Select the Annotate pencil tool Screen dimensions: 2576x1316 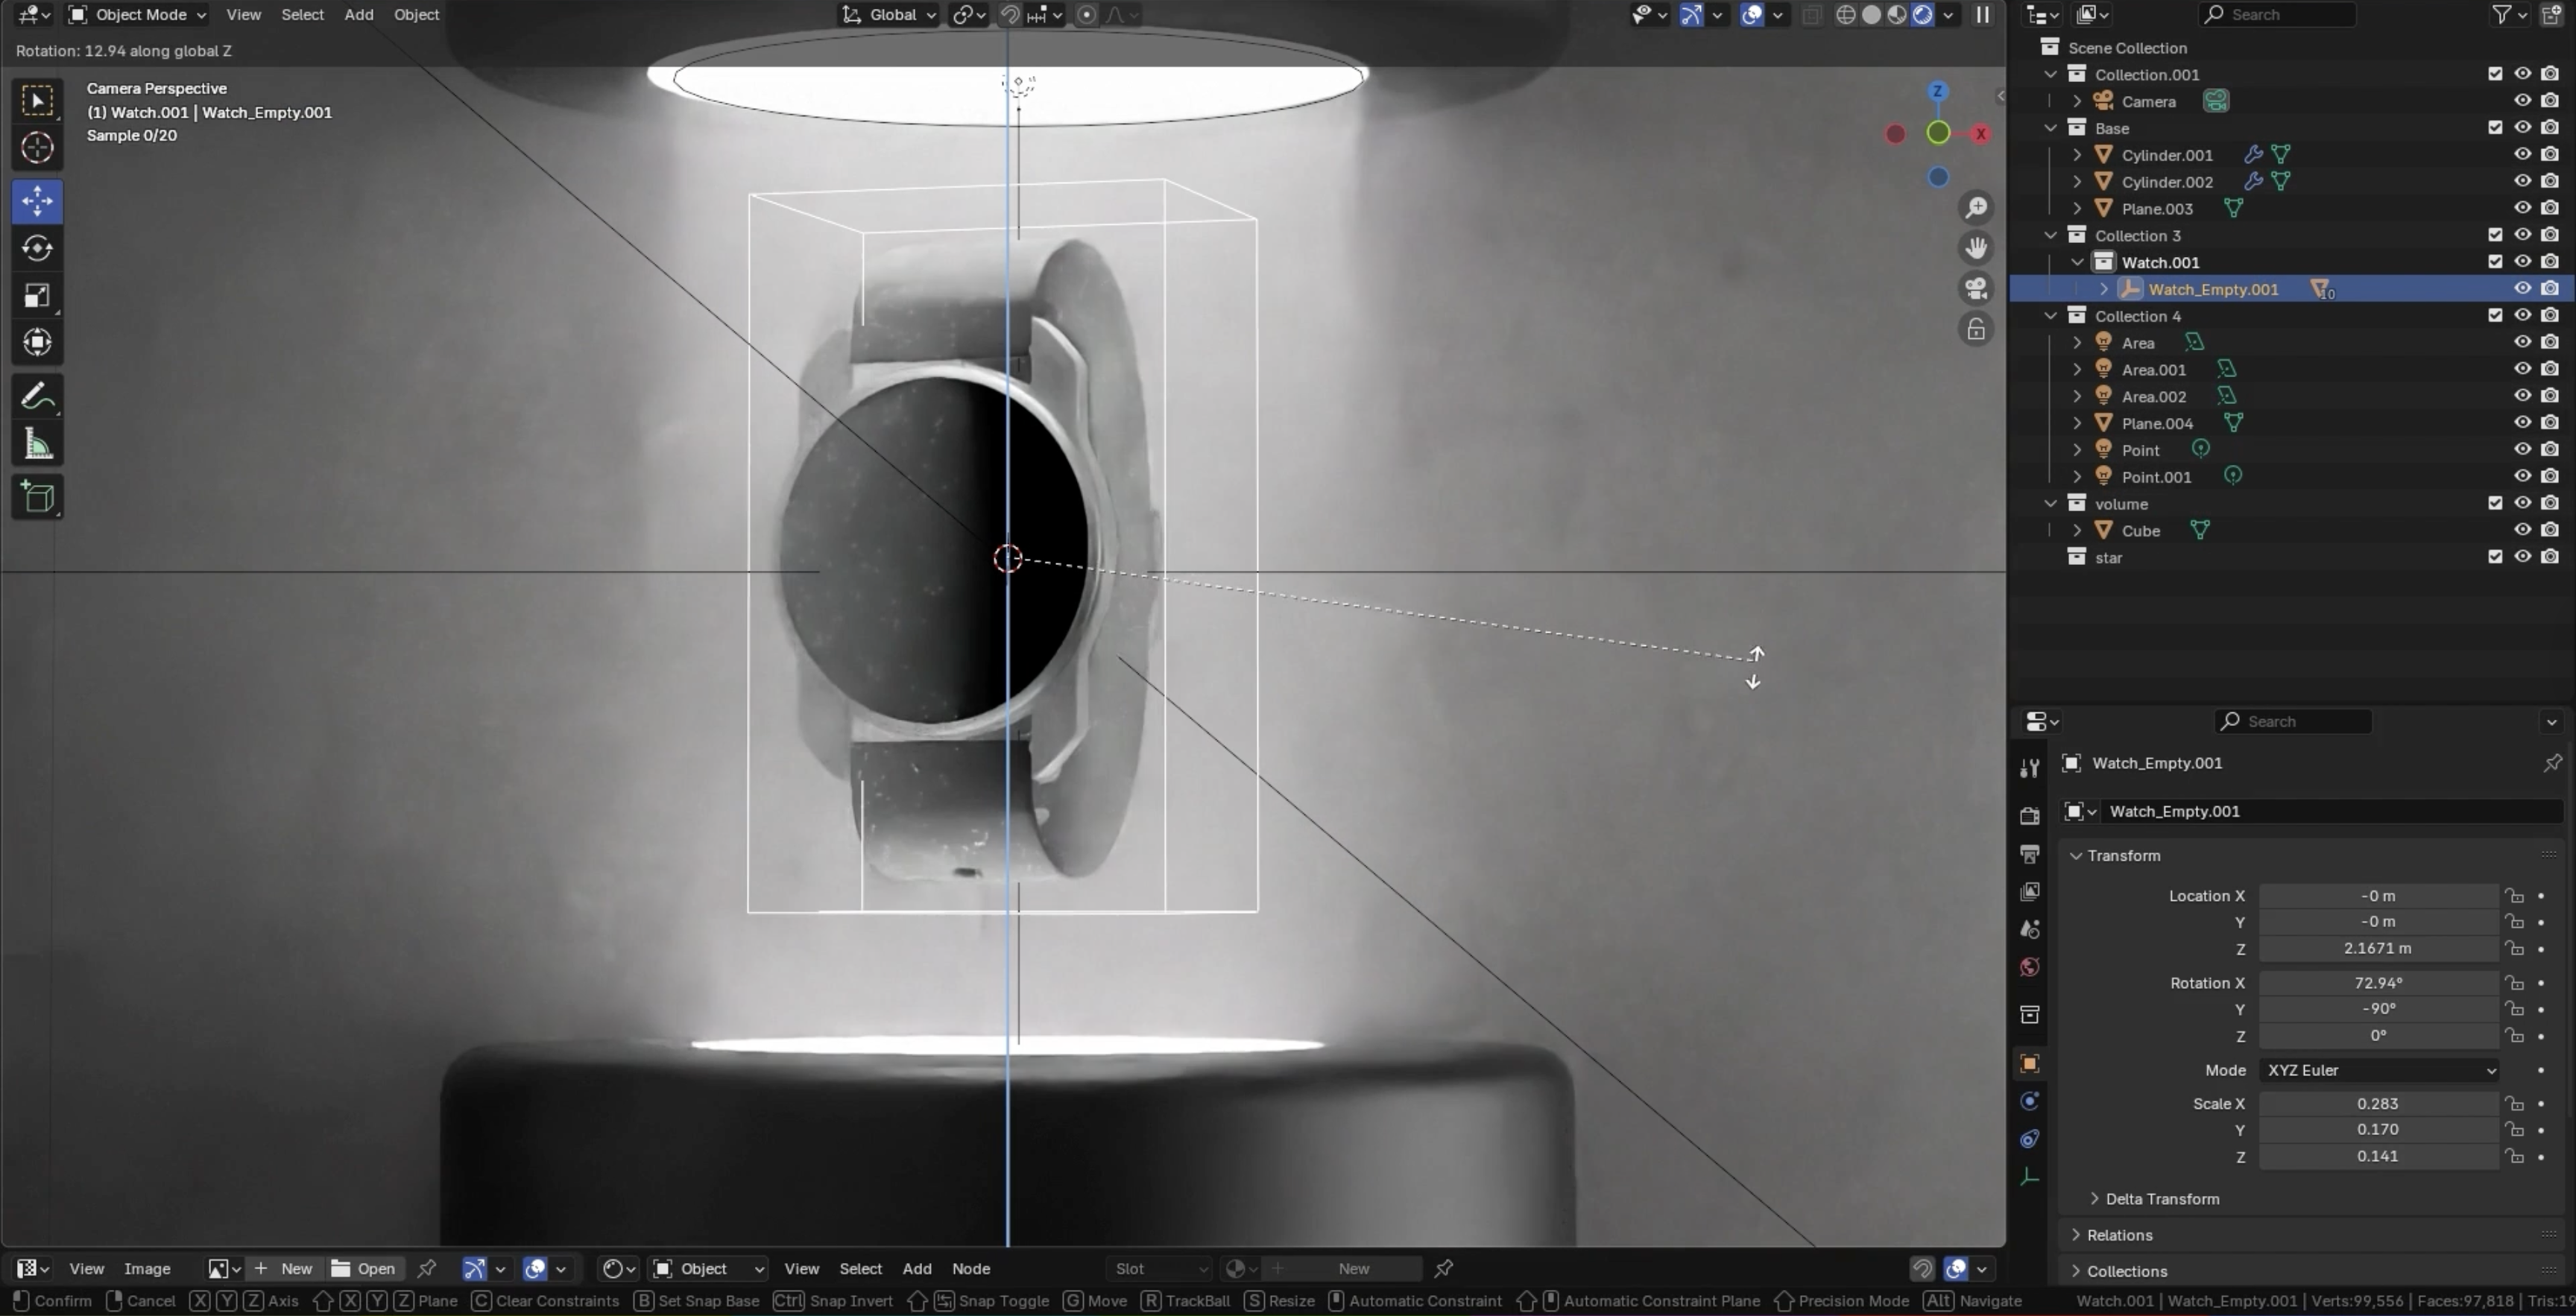[37, 397]
